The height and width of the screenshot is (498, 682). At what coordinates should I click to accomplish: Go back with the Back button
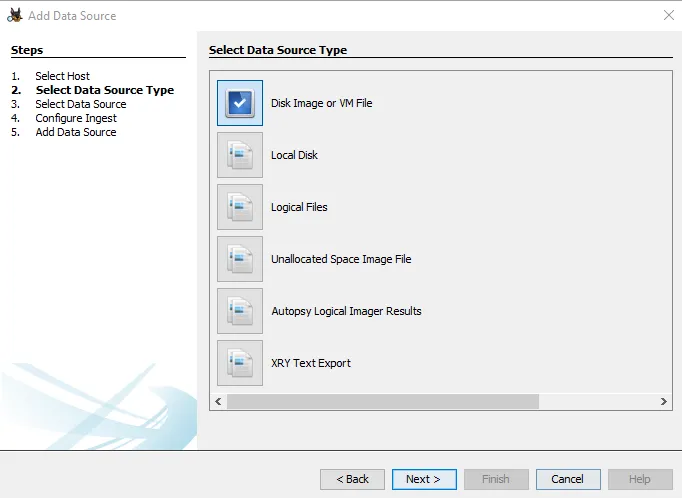coord(352,479)
